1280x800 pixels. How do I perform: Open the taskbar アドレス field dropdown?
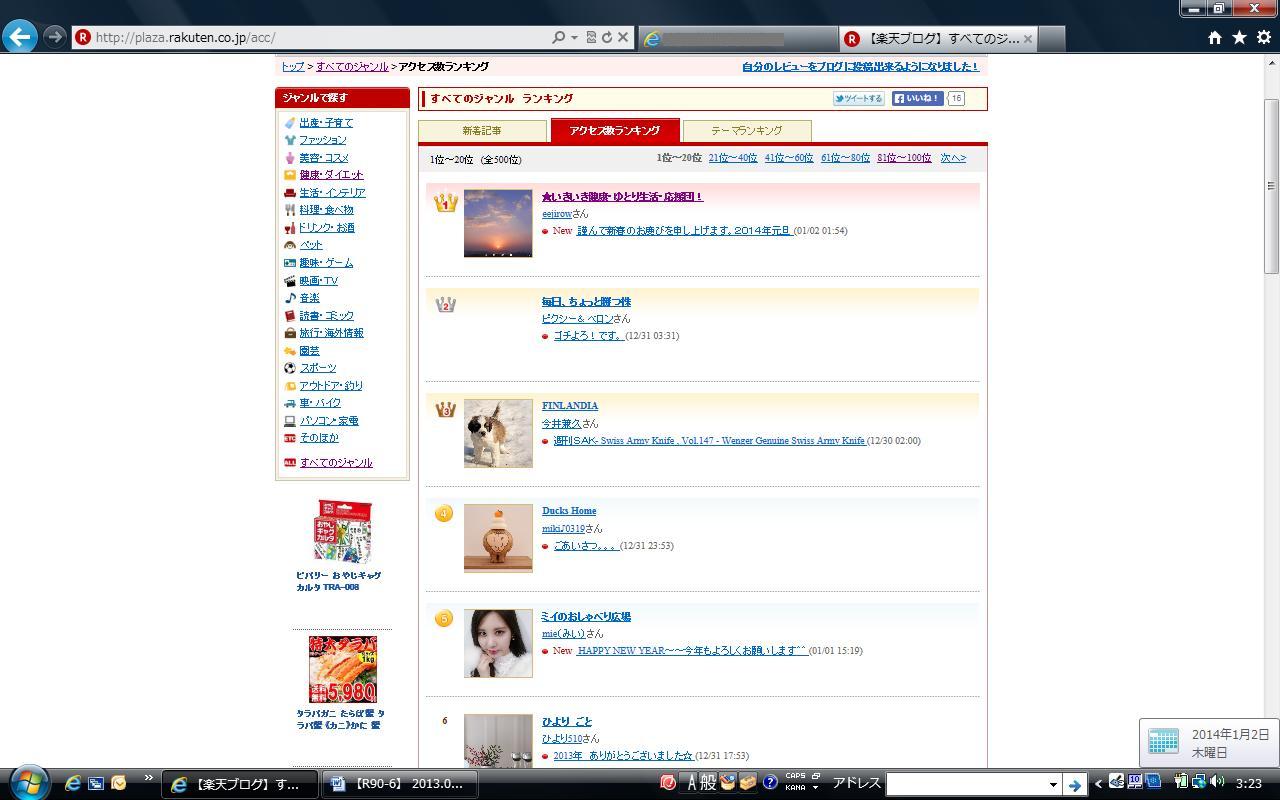pyautogui.click(x=1052, y=784)
